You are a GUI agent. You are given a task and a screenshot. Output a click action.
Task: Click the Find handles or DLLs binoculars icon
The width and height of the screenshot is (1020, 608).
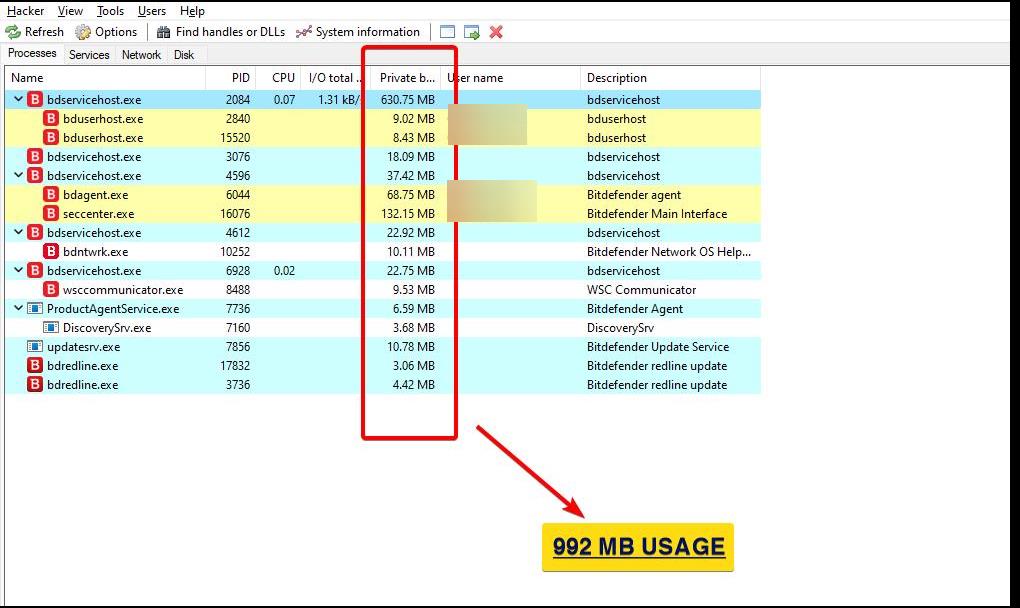coord(164,32)
